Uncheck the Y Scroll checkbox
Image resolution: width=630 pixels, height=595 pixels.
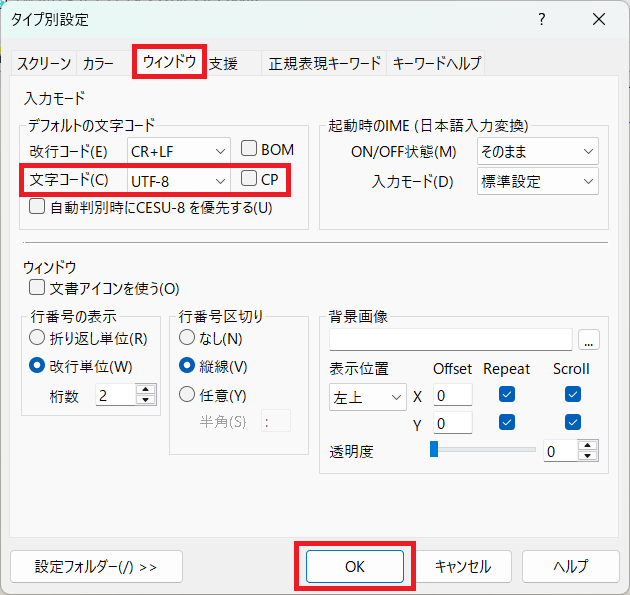[572, 422]
